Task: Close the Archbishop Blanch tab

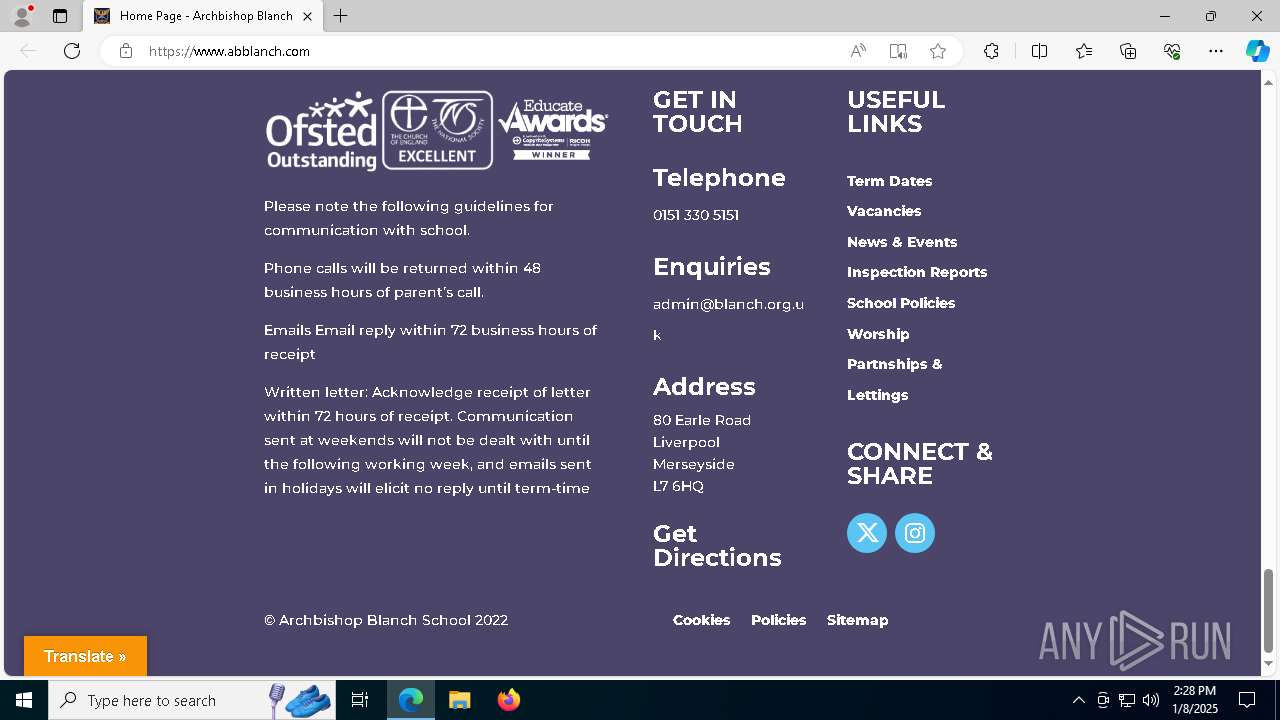Action: pos(307,16)
